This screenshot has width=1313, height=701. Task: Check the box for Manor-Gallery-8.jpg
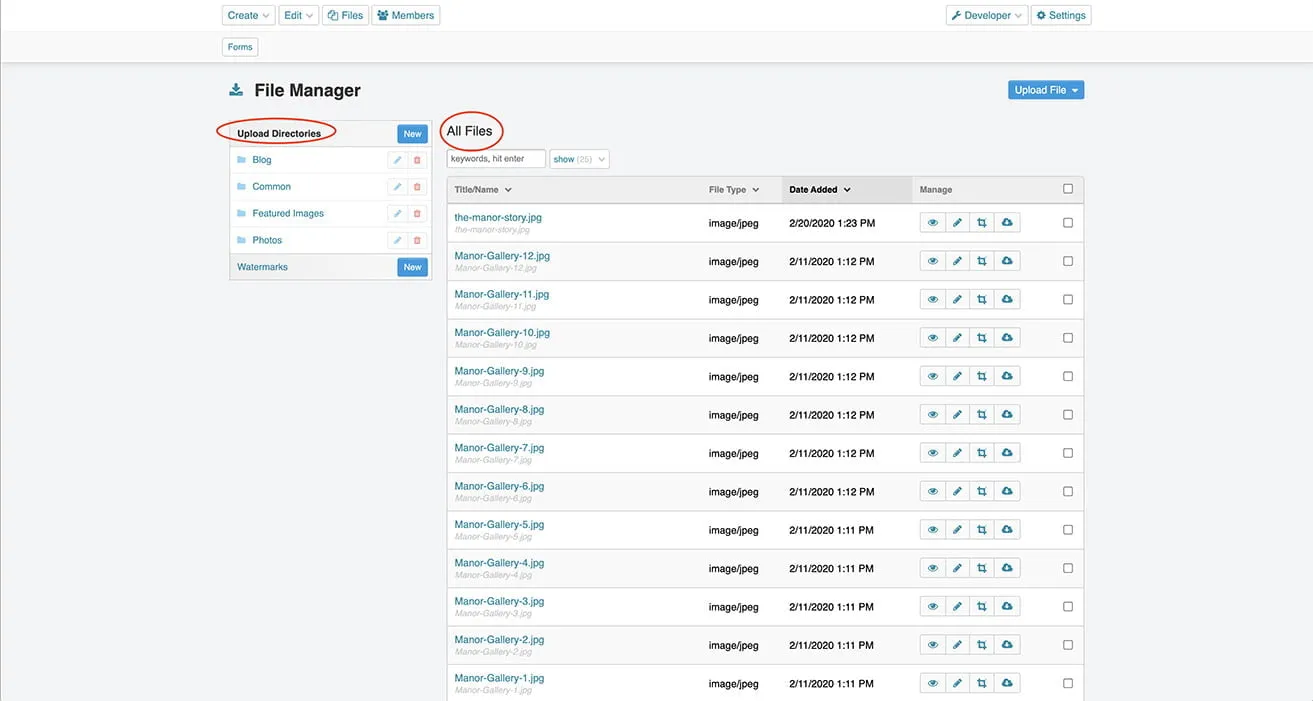click(x=1068, y=415)
